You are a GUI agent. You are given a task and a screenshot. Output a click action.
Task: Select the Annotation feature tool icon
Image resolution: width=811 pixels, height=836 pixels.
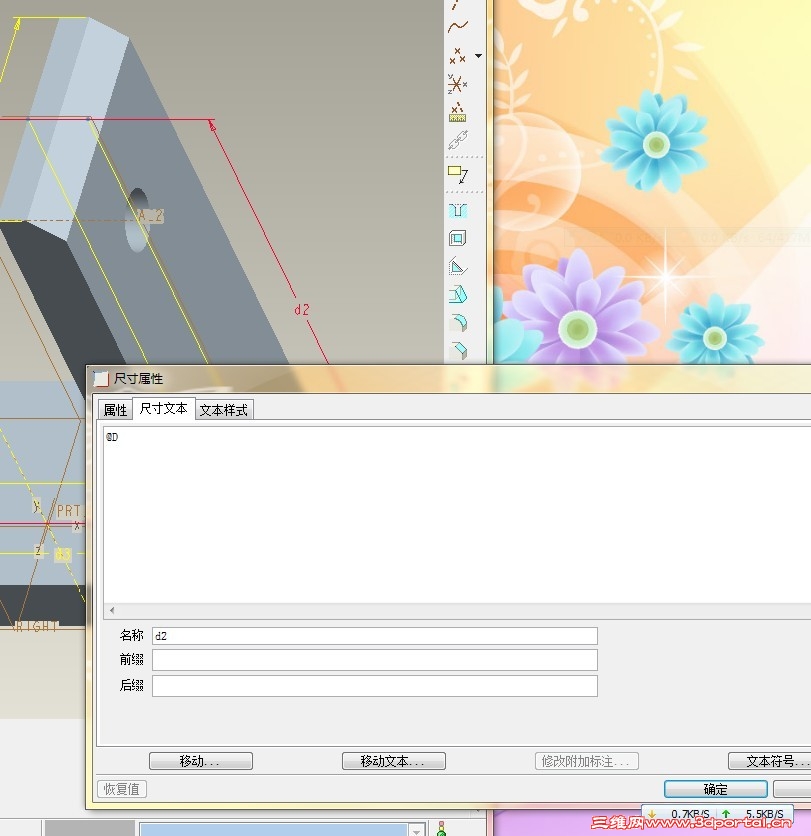(458, 174)
